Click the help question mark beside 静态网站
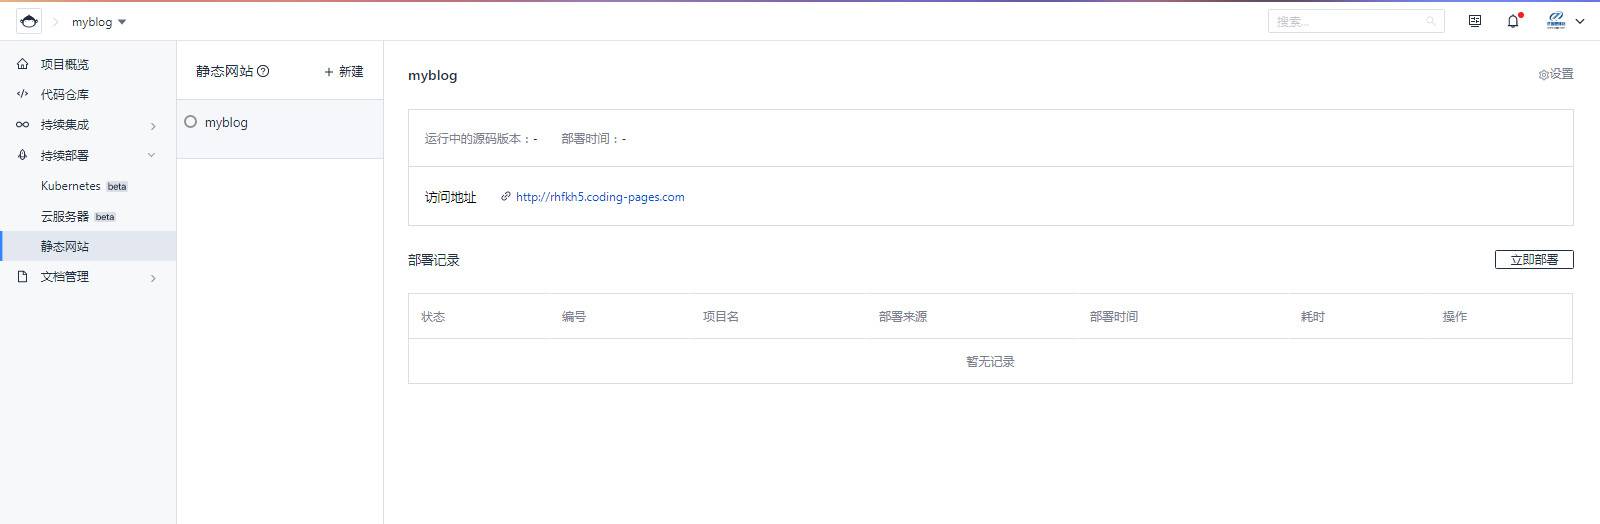The height and width of the screenshot is (524, 1600). click(263, 71)
